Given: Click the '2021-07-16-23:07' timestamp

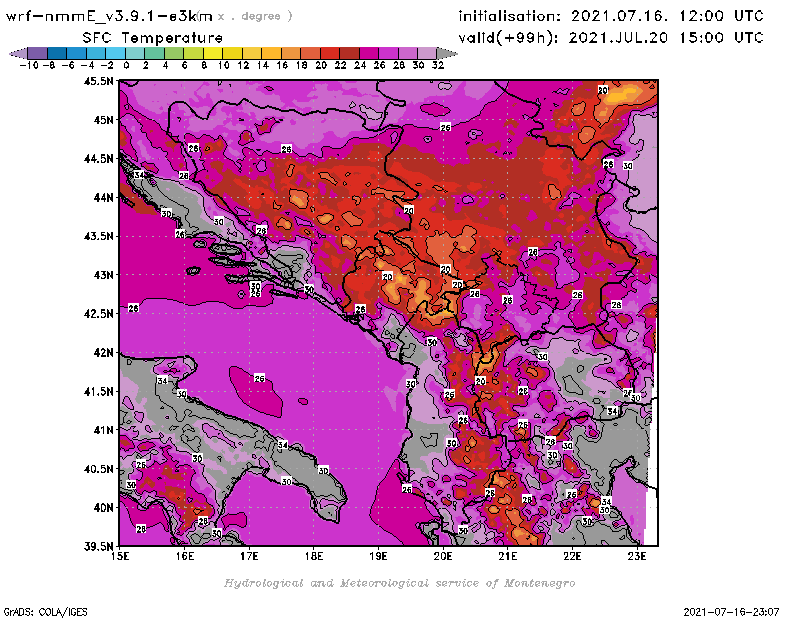Looking at the screenshot, I should point(731,612).
